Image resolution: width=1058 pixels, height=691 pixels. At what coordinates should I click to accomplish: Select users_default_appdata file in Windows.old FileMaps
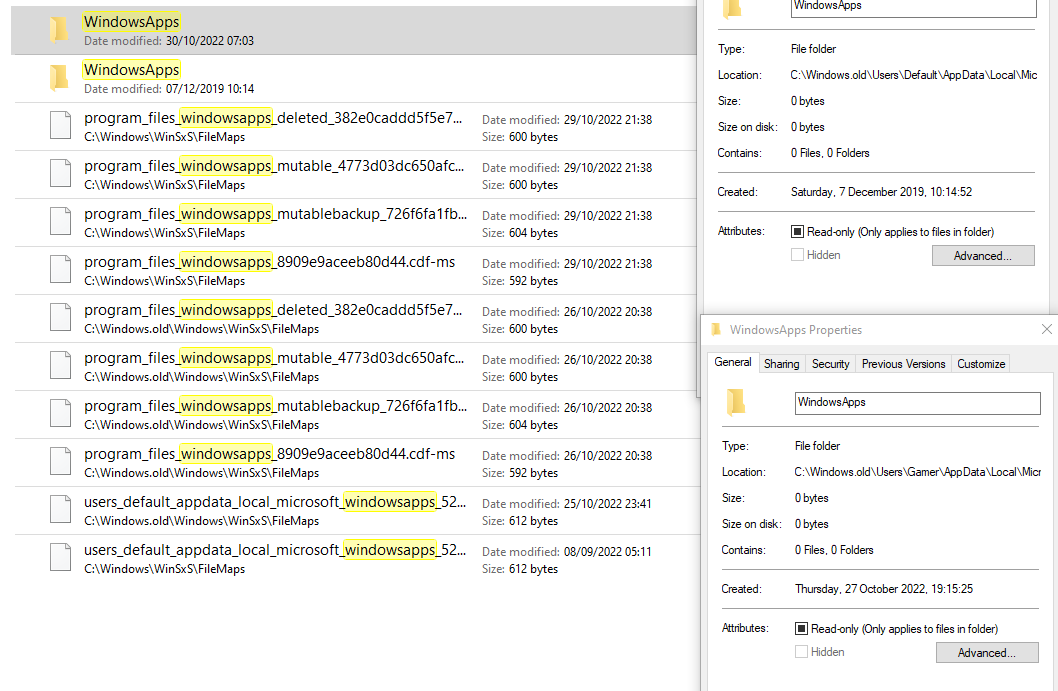point(275,502)
